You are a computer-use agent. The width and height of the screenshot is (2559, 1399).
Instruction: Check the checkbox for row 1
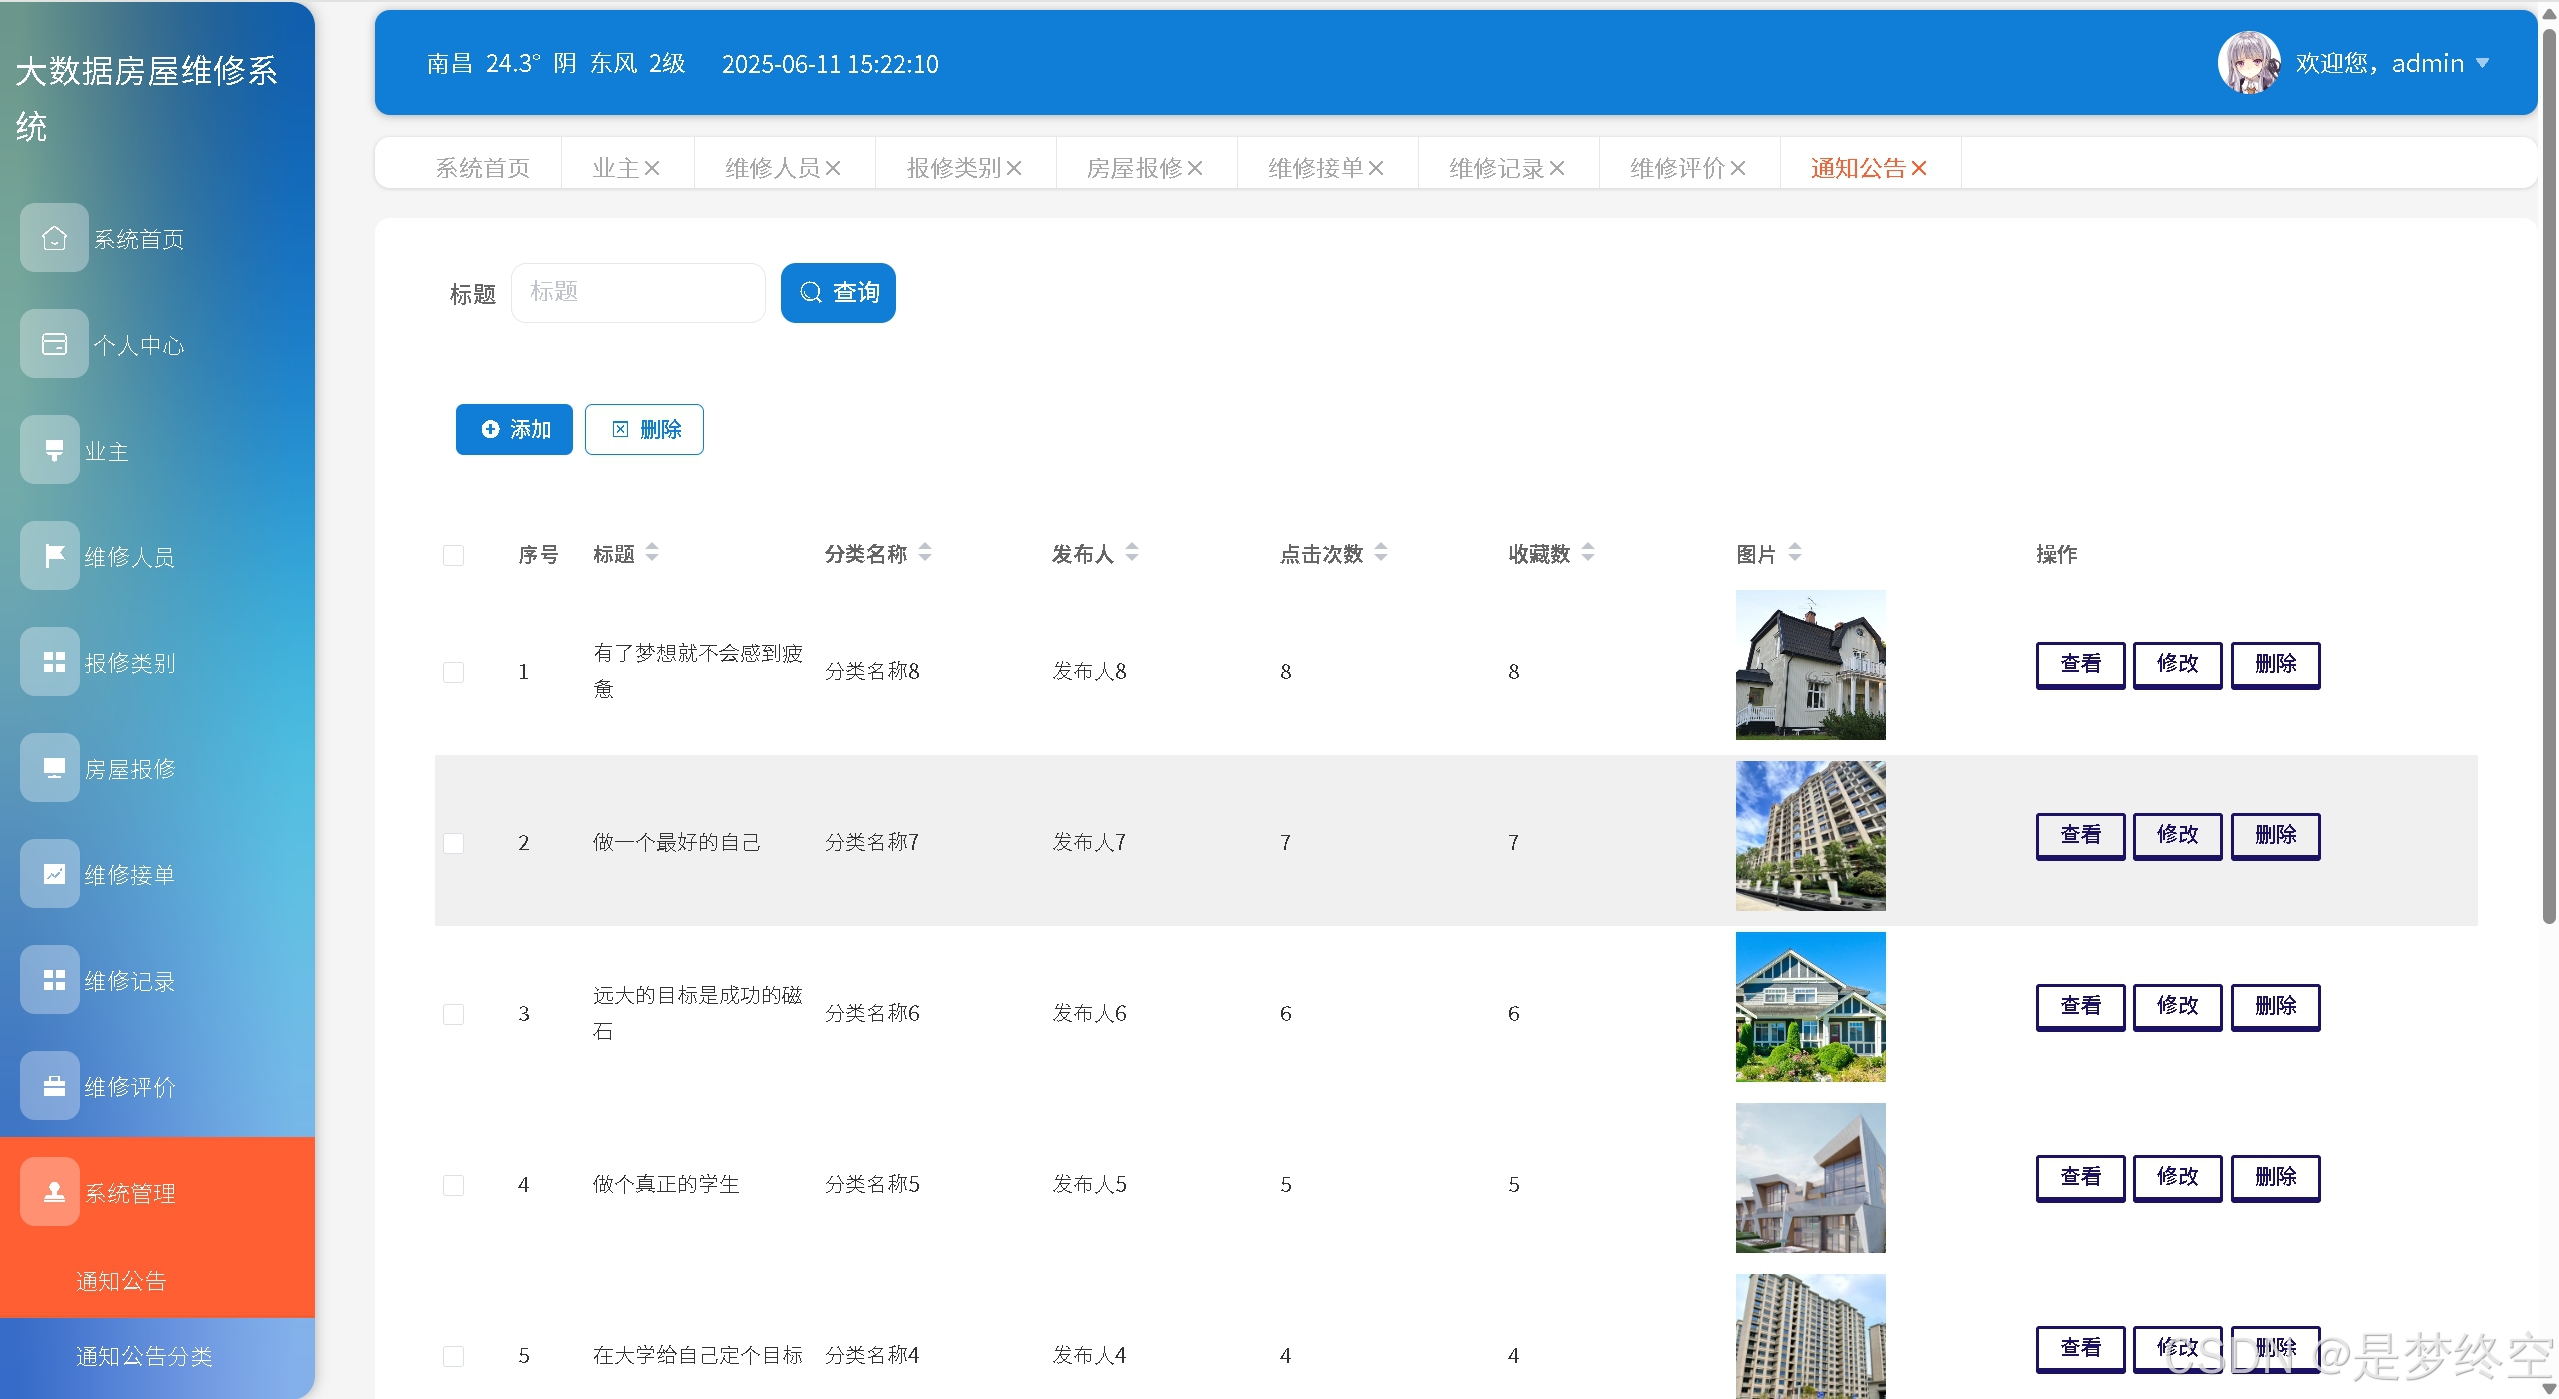tap(453, 672)
